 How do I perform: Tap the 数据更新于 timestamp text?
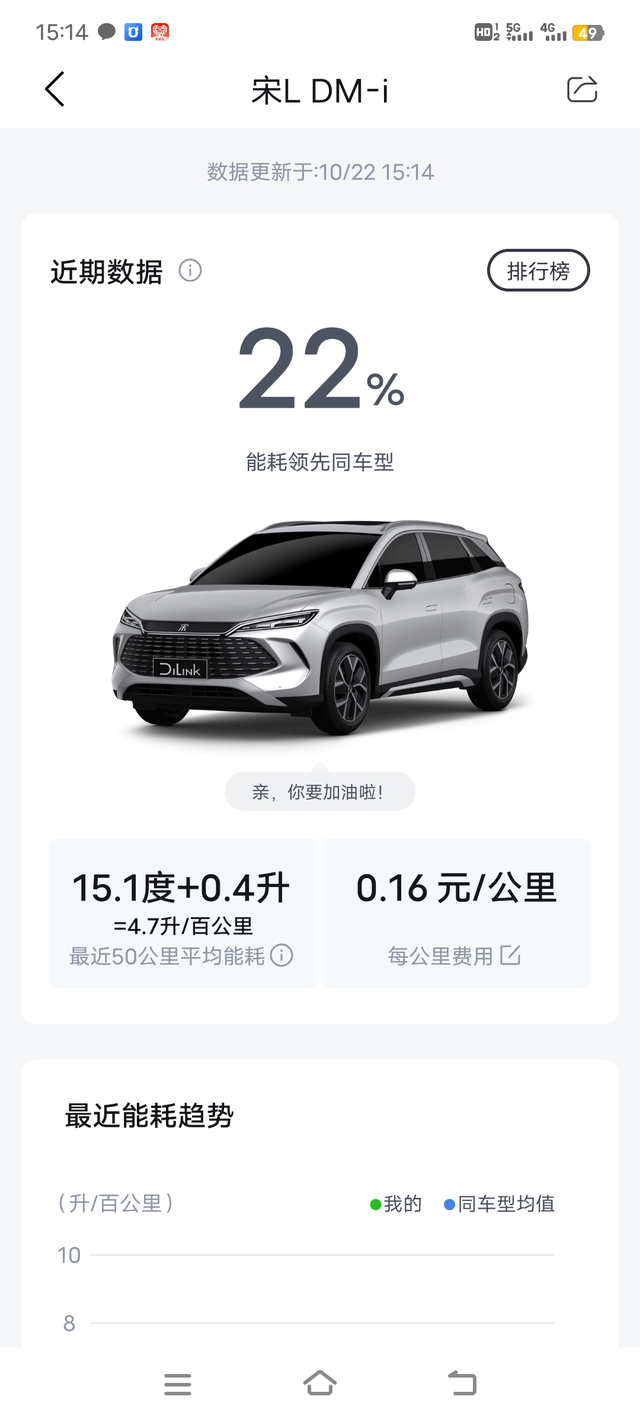tap(320, 172)
